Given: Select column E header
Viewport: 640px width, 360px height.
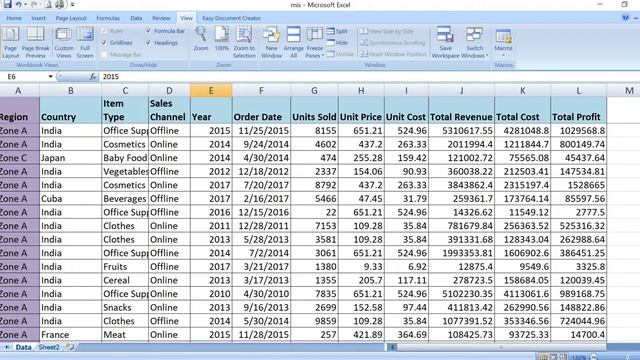Looking at the screenshot, I should 211,90.
